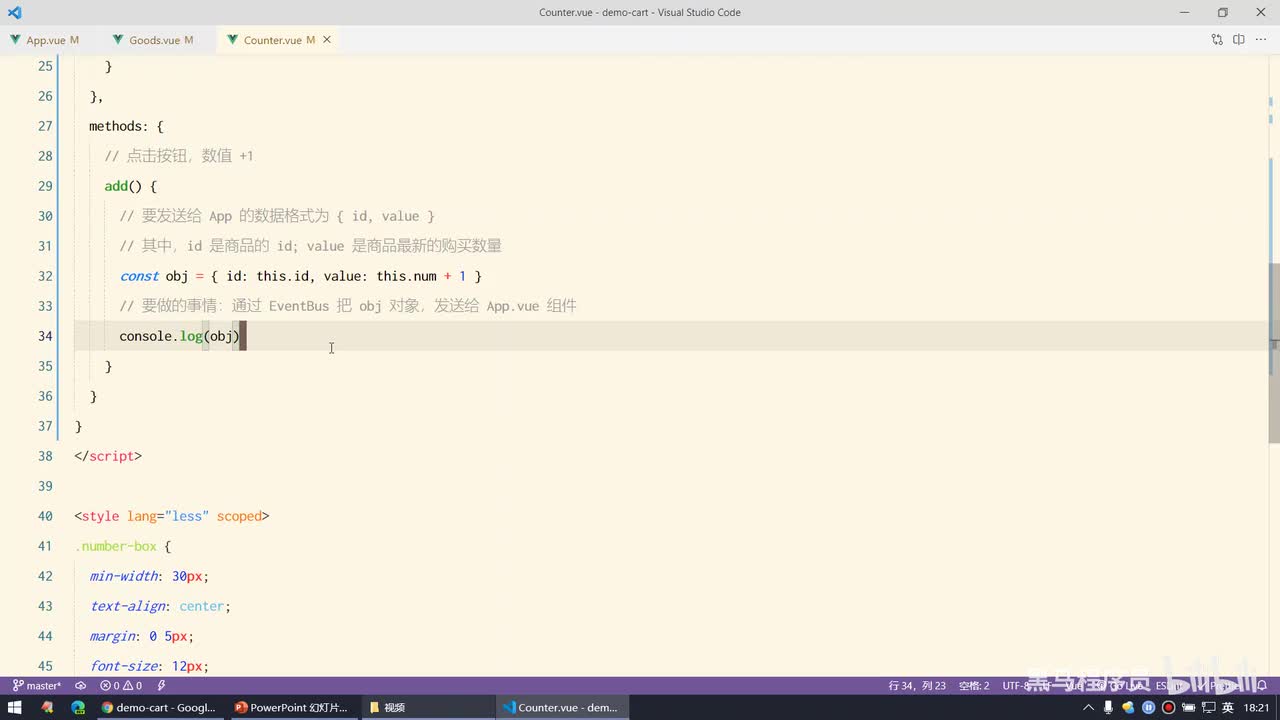Click the microphone tray icon
The height and width of the screenshot is (720, 1280).
(x=1109, y=707)
